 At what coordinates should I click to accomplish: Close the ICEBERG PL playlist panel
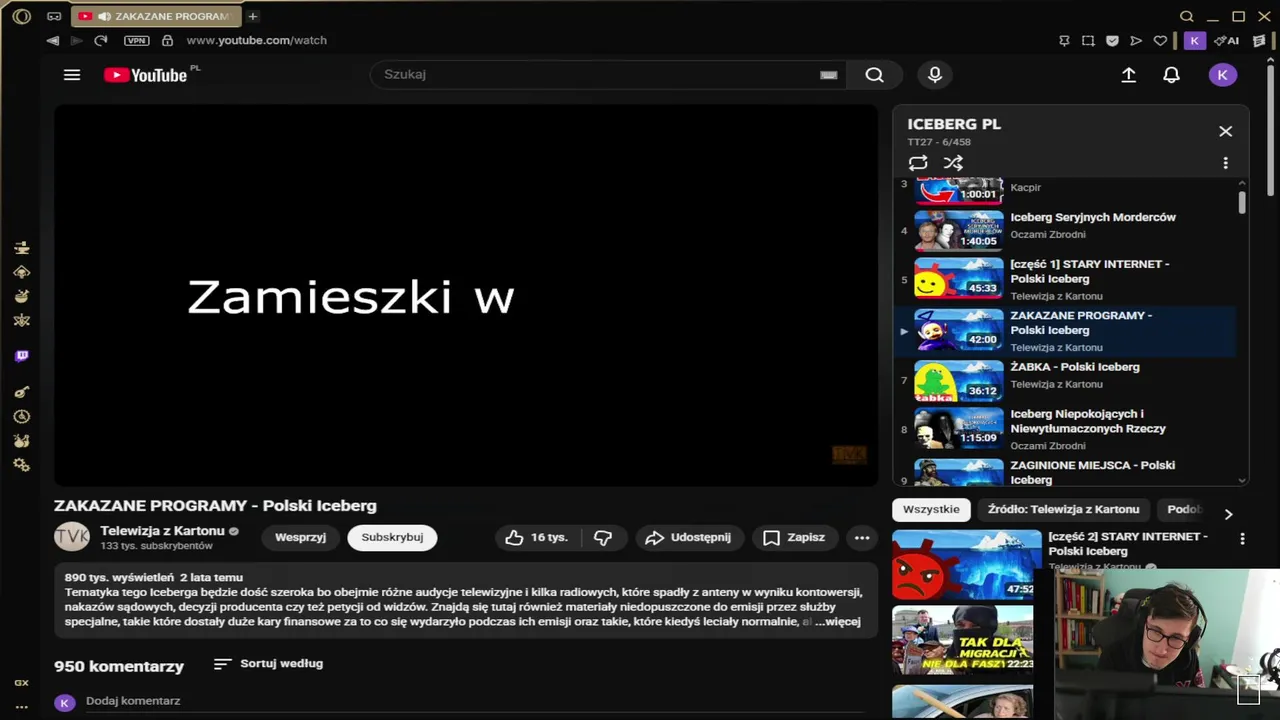tap(1225, 131)
